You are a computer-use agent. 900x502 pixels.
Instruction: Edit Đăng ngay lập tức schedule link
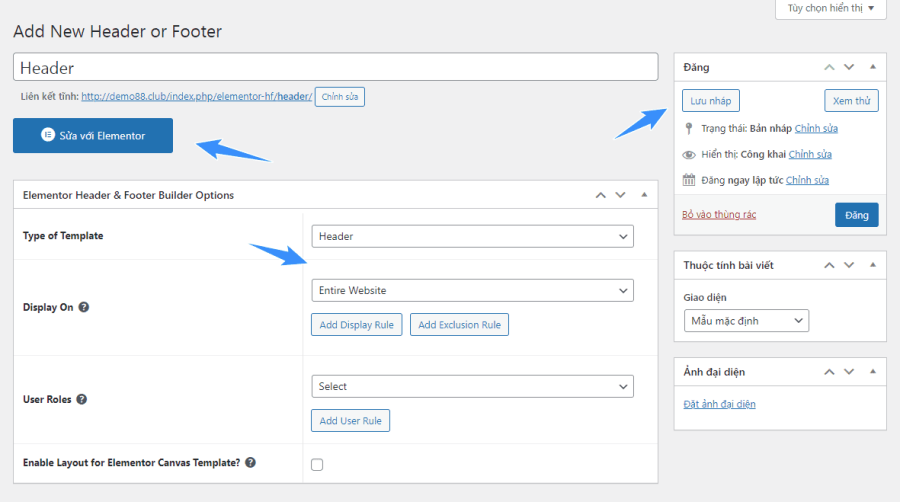[x=807, y=180]
